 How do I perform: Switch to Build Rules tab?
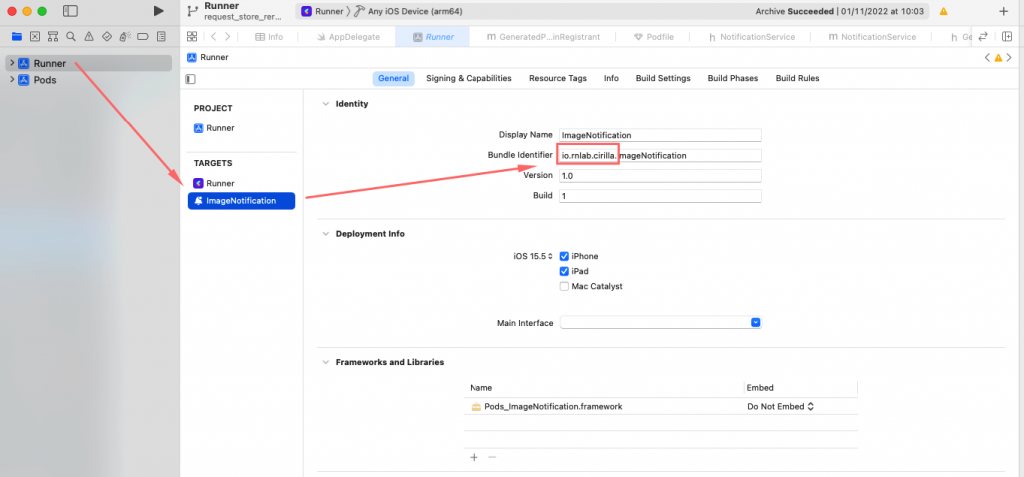click(x=797, y=78)
